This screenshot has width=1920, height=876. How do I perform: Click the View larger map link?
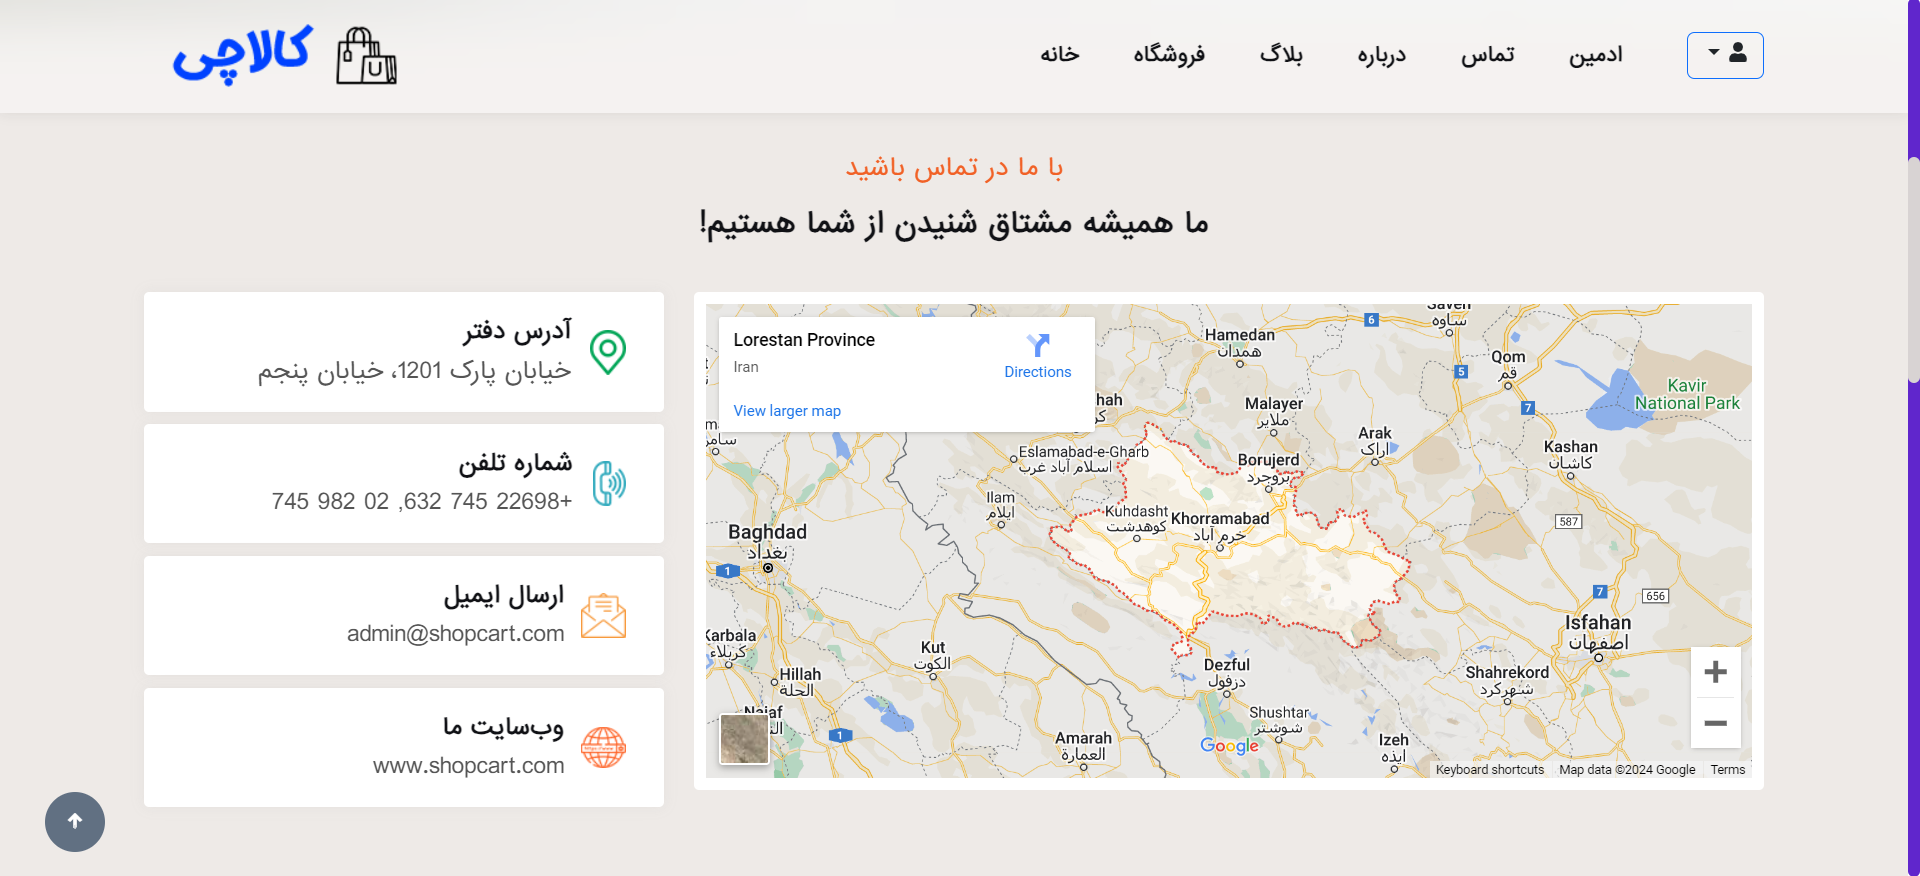(x=787, y=411)
